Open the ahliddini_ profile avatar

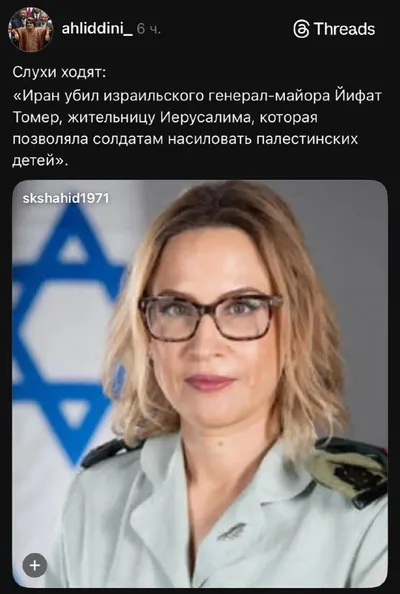point(30,29)
